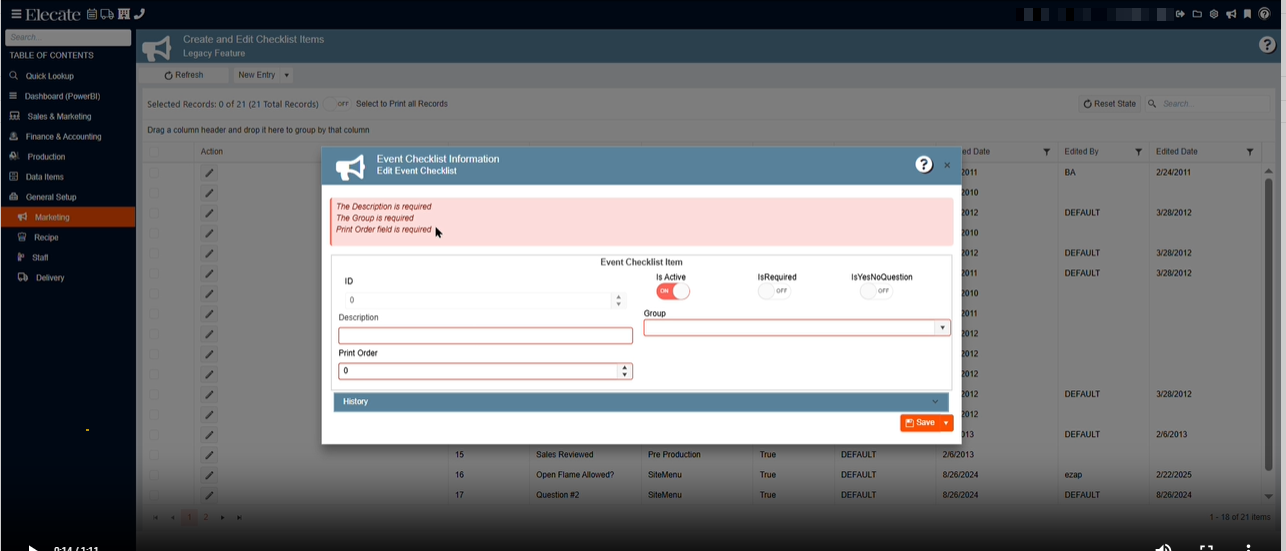Enable the IsRequired toggle
1286x551 pixels.
click(x=774, y=291)
